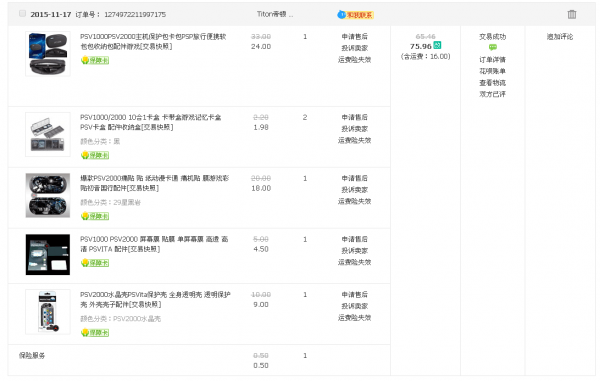Viewport: 600px width, 381px height.
Task: Click the green message bubble under 交易成功
Action: (492, 47)
